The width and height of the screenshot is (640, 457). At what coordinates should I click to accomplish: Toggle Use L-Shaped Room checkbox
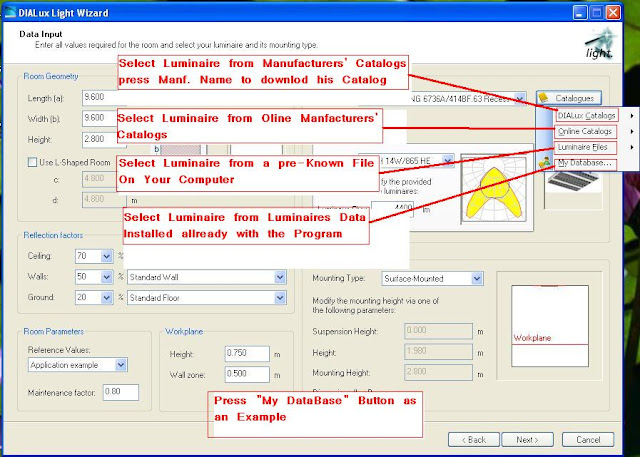(32, 162)
